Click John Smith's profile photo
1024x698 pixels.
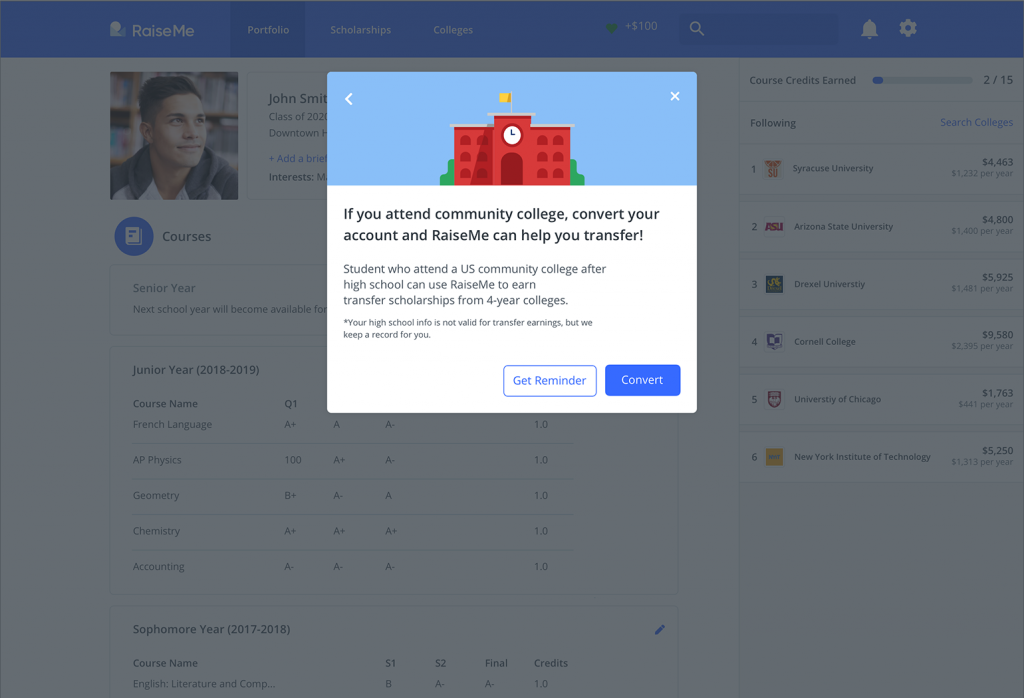click(174, 136)
